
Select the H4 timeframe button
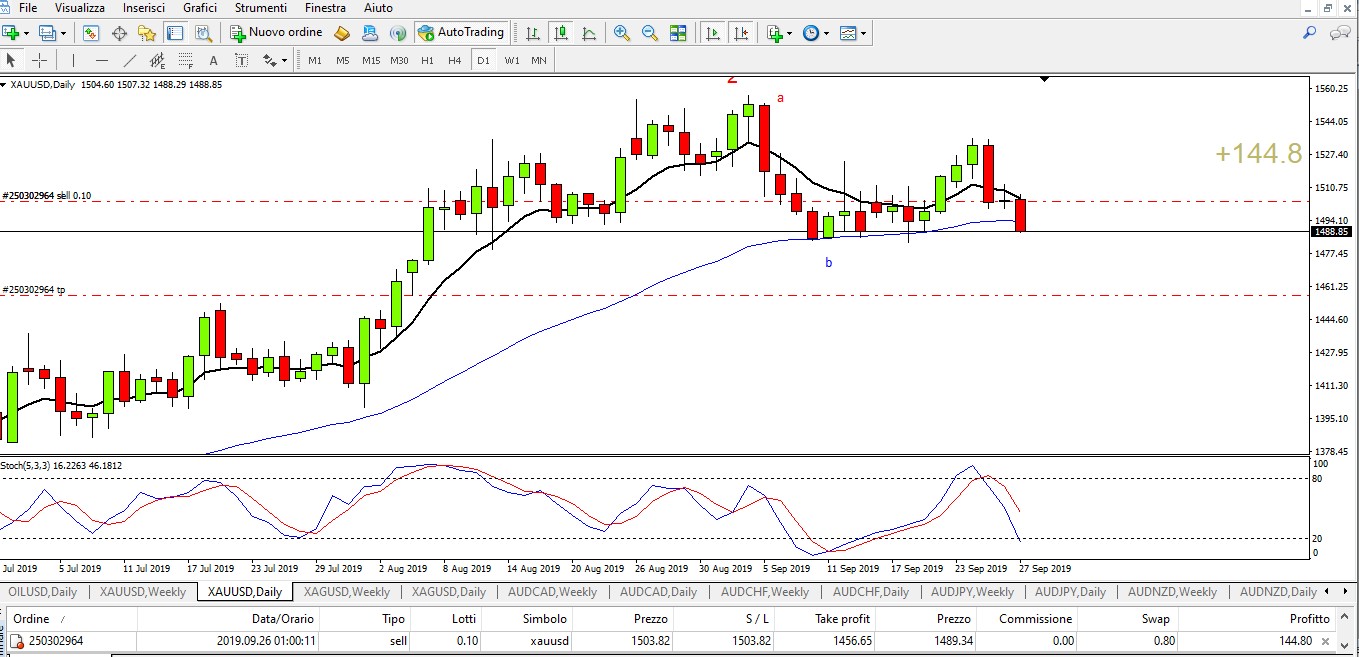click(x=455, y=60)
